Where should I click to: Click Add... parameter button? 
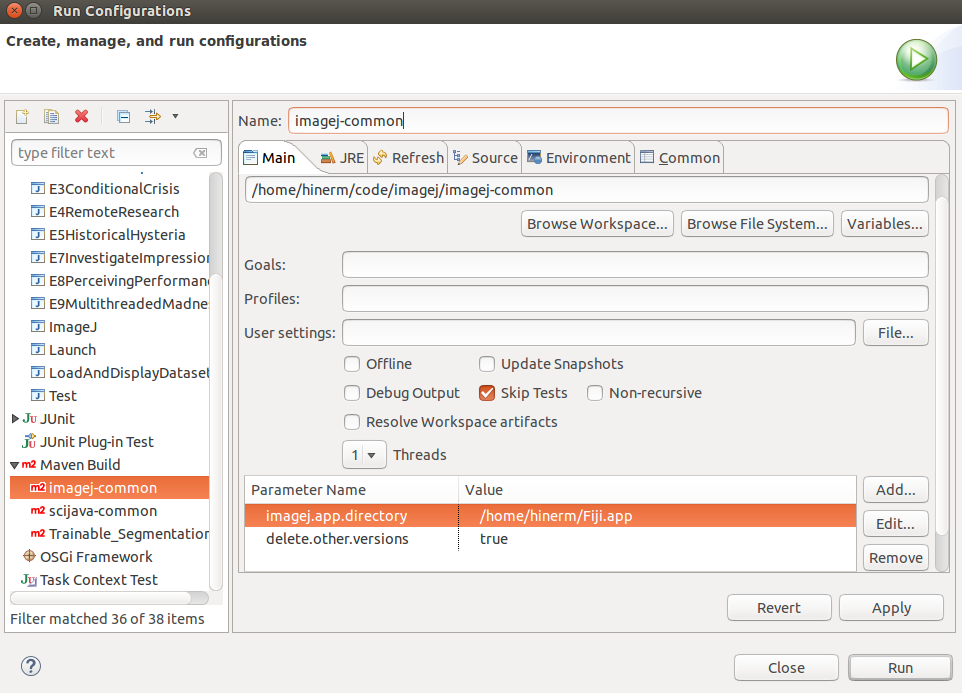coord(896,490)
